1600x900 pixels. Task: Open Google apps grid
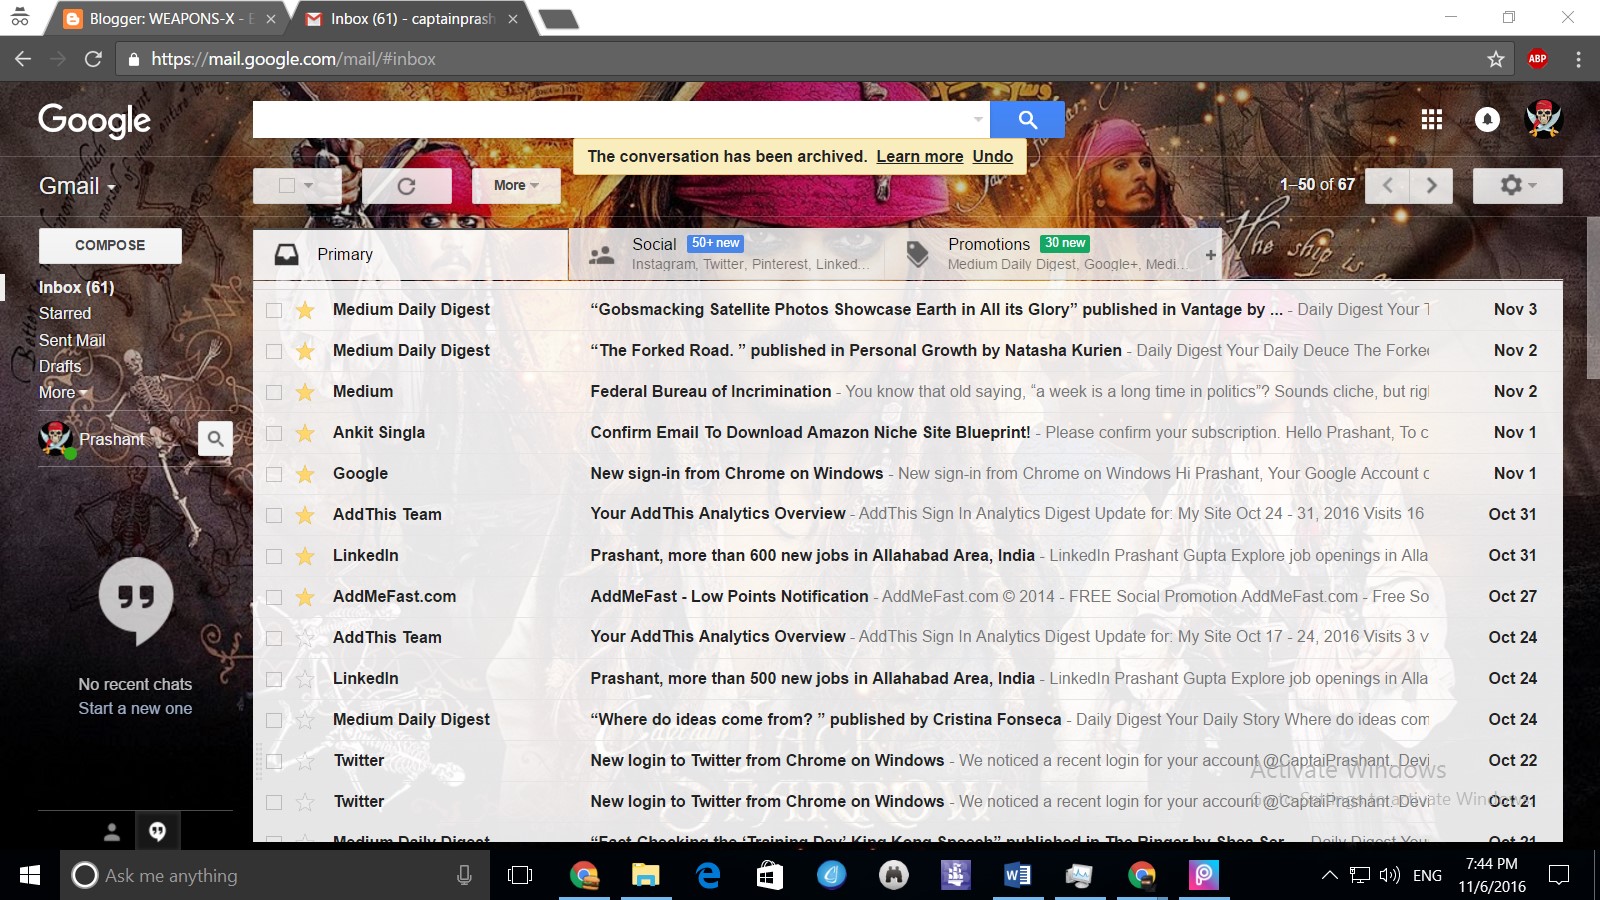[1432, 120]
